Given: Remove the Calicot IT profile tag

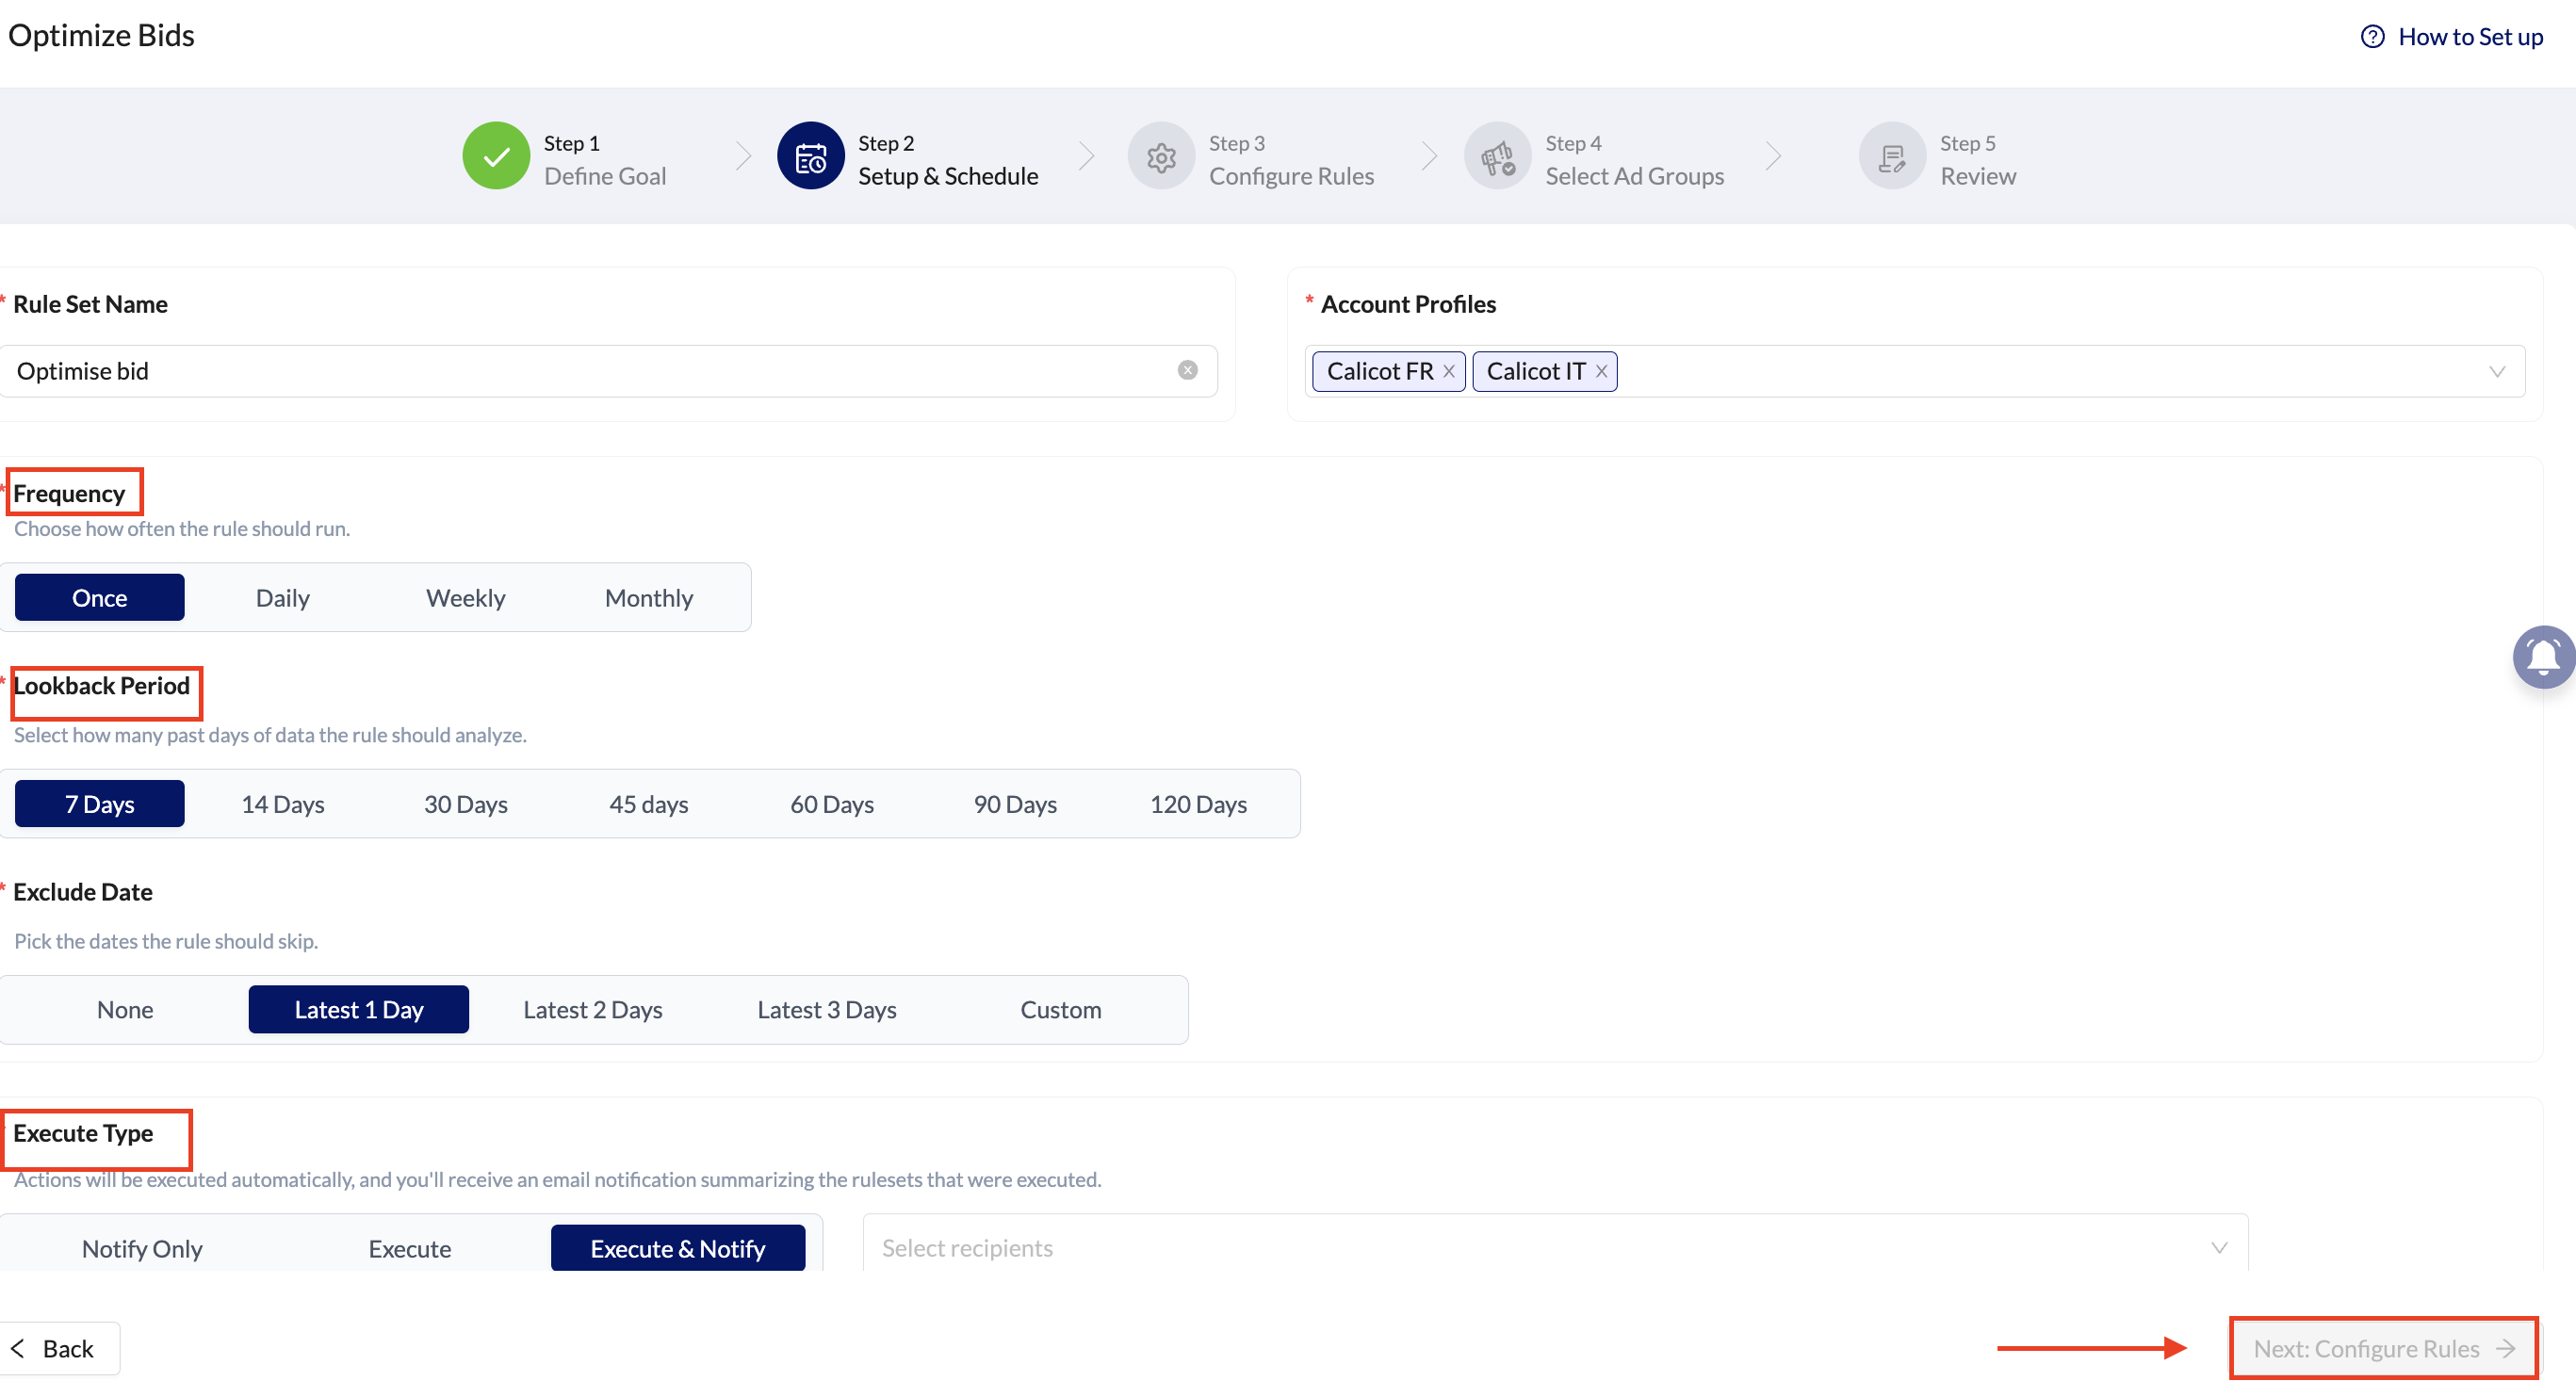Looking at the screenshot, I should 1601,371.
